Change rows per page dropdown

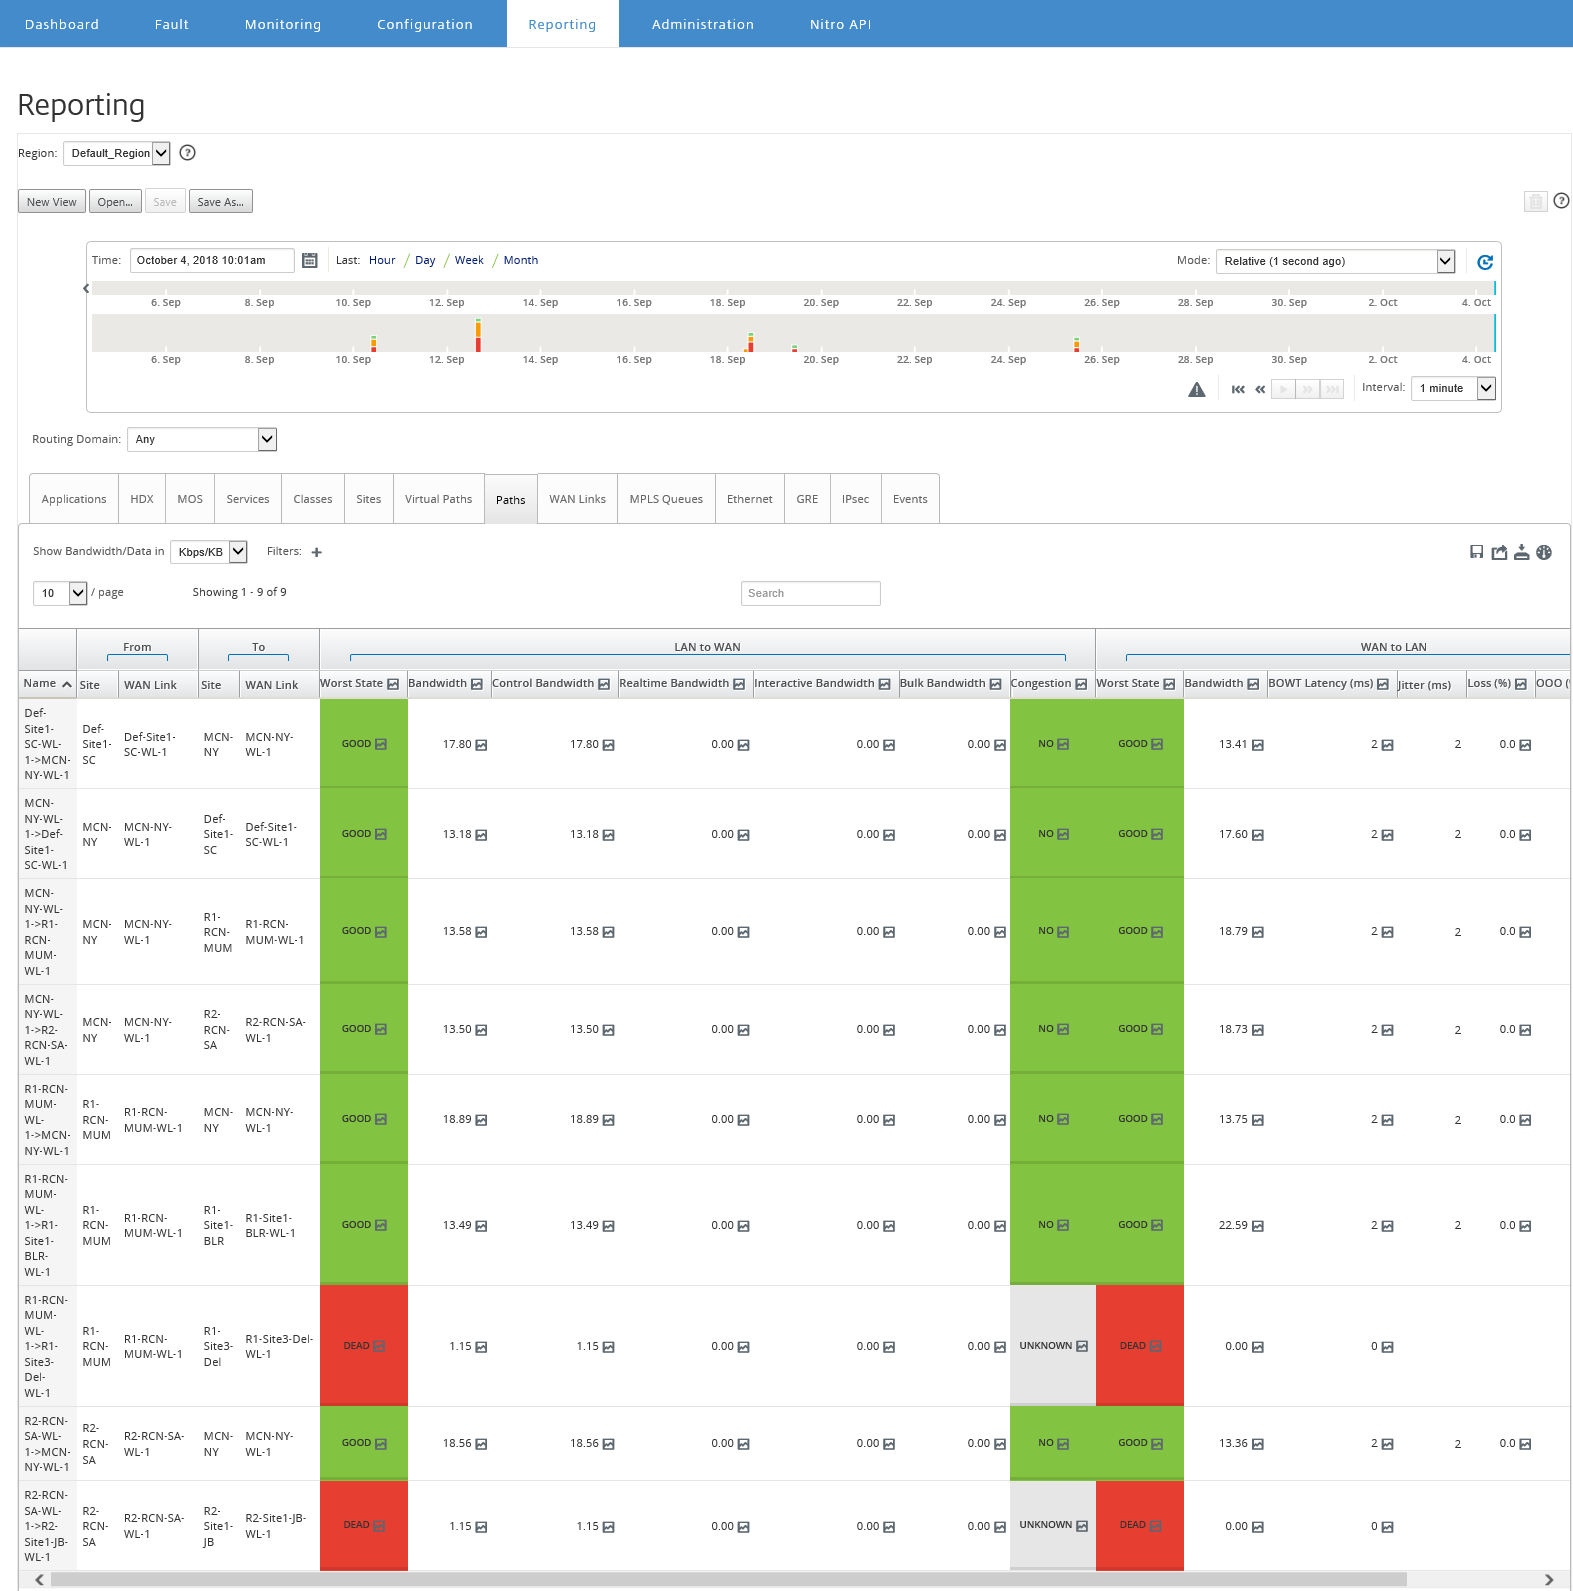tap(60, 593)
